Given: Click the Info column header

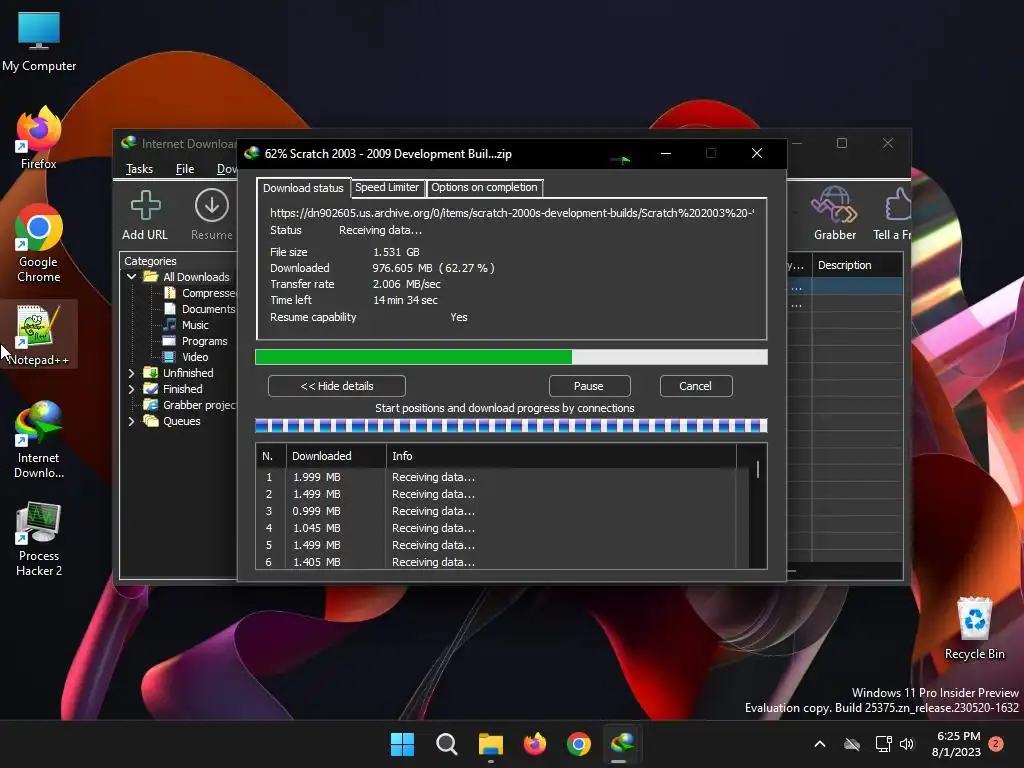Looking at the screenshot, I should [561, 456].
